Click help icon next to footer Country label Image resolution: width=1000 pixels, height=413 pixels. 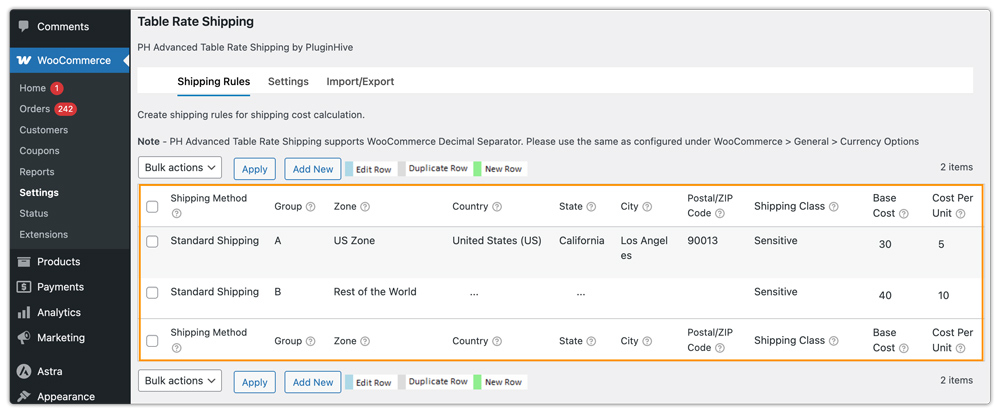point(497,341)
